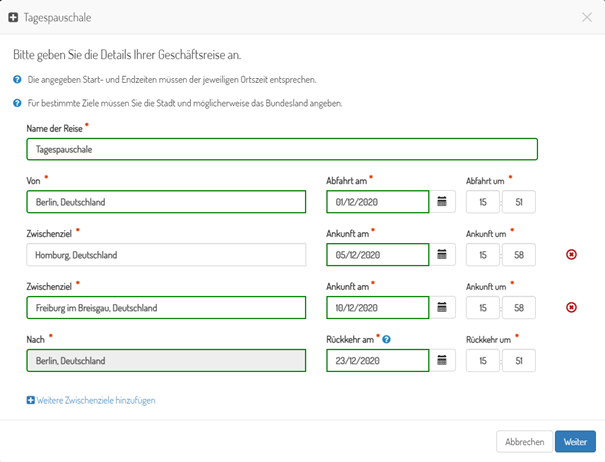The height and width of the screenshot is (462, 605).
Task: Open calendar picker for Rückkehr am date
Action: coord(442,360)
